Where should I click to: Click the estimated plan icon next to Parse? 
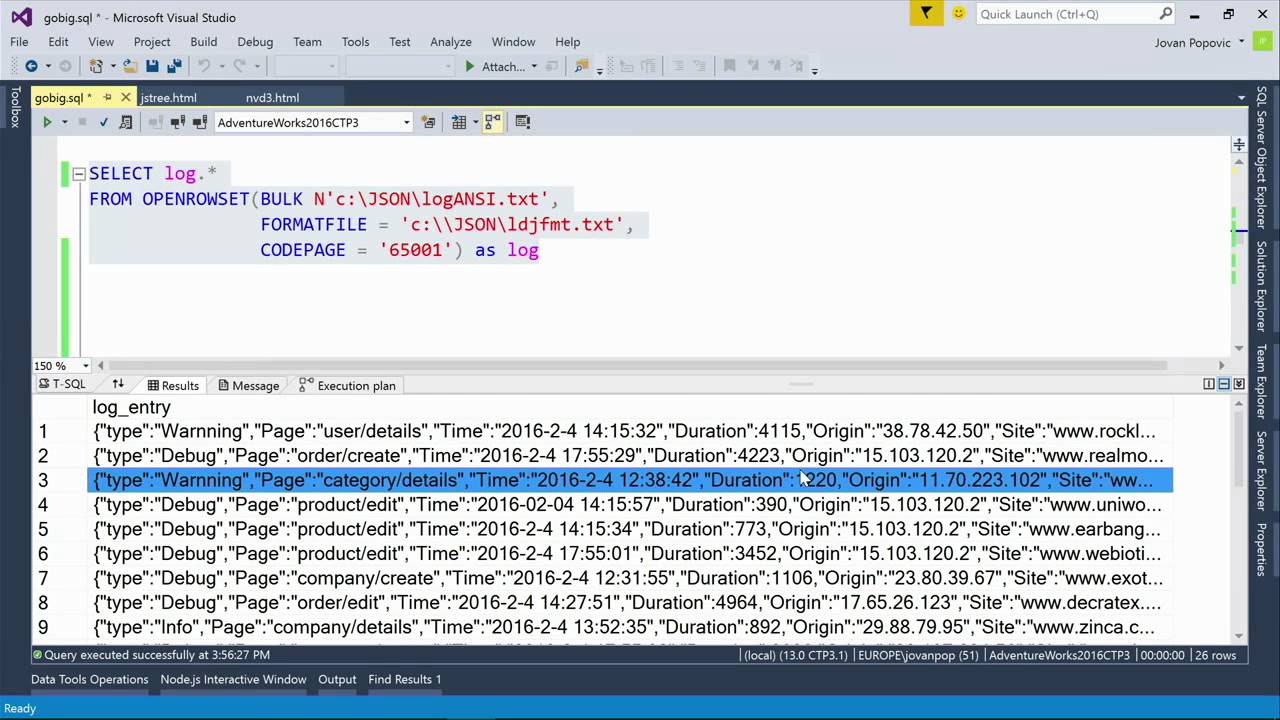click(125, 122)
